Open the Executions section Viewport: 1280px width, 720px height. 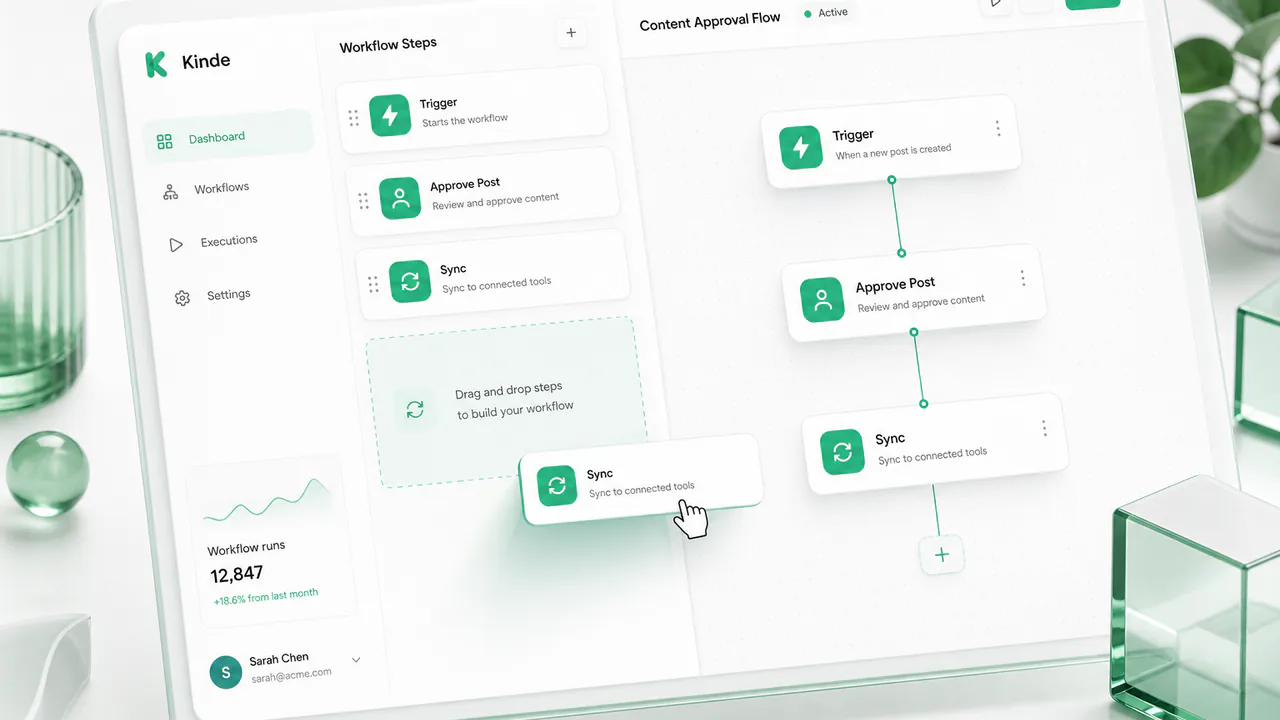tap(214, 242)
